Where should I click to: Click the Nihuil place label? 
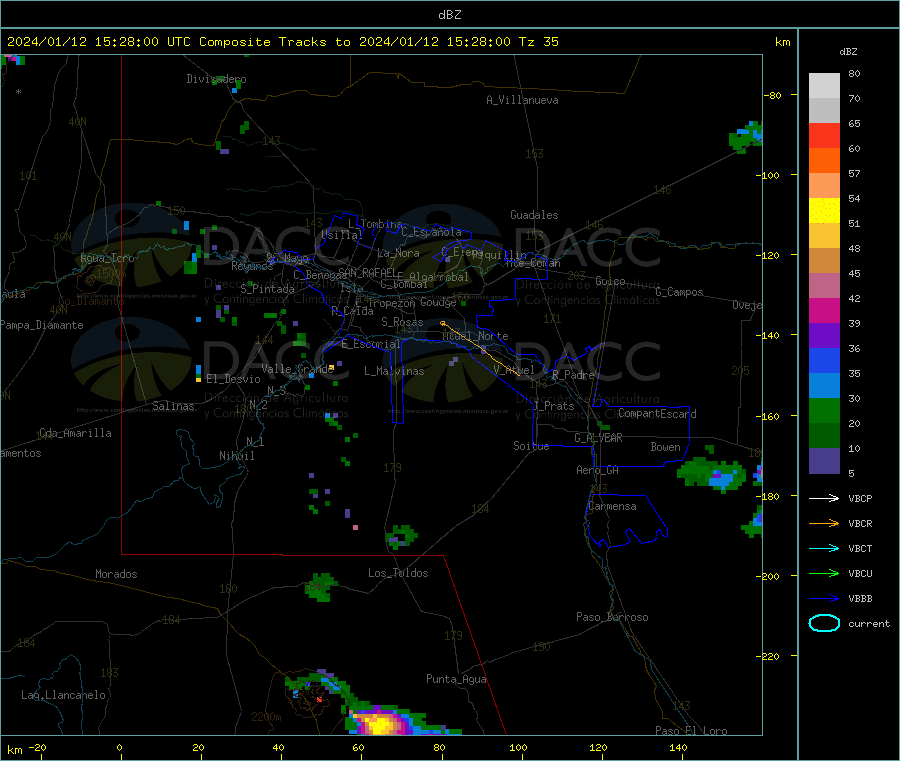tap(237, 456)
